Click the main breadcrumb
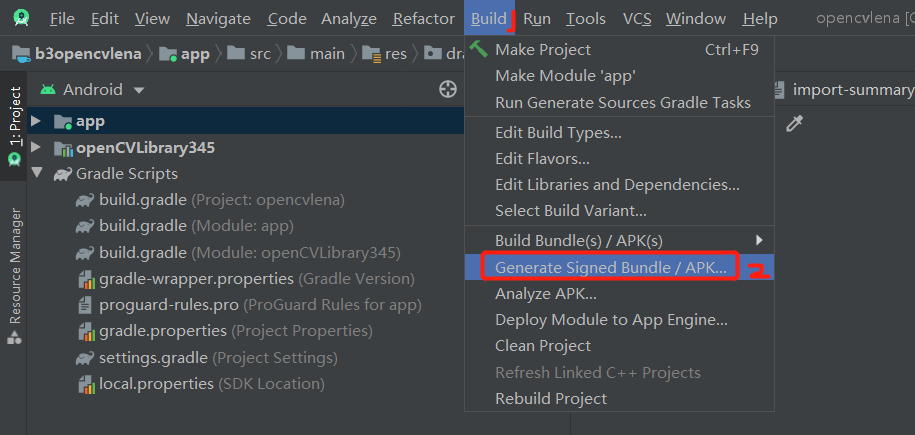 coord(316,54)
